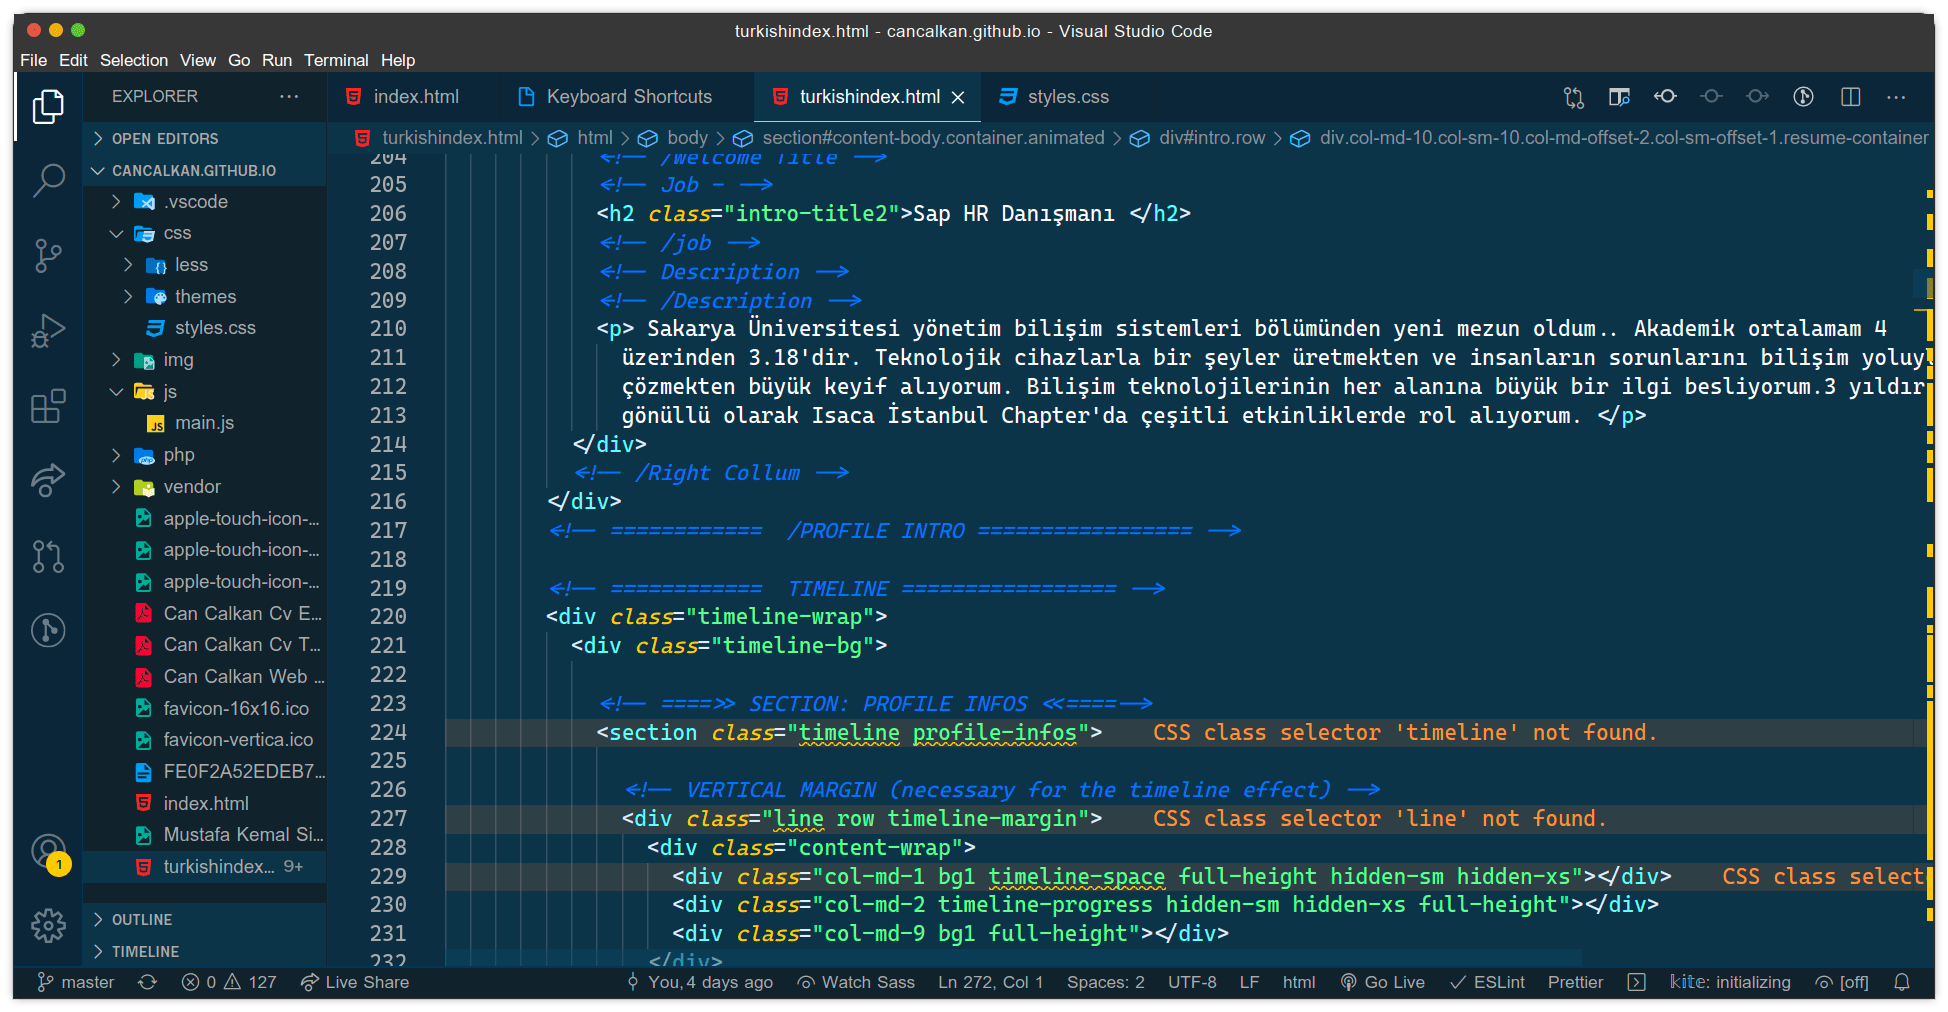Open the Terminal menu
The width and height of the screenshot is (1948, 1012).
click(336, 60)
